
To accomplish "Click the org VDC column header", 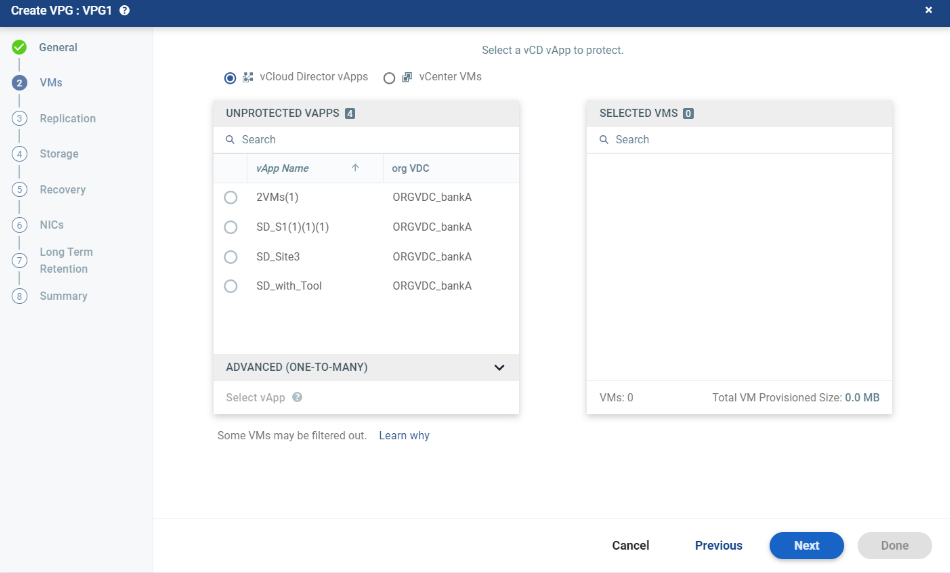I will pos(410,168).
